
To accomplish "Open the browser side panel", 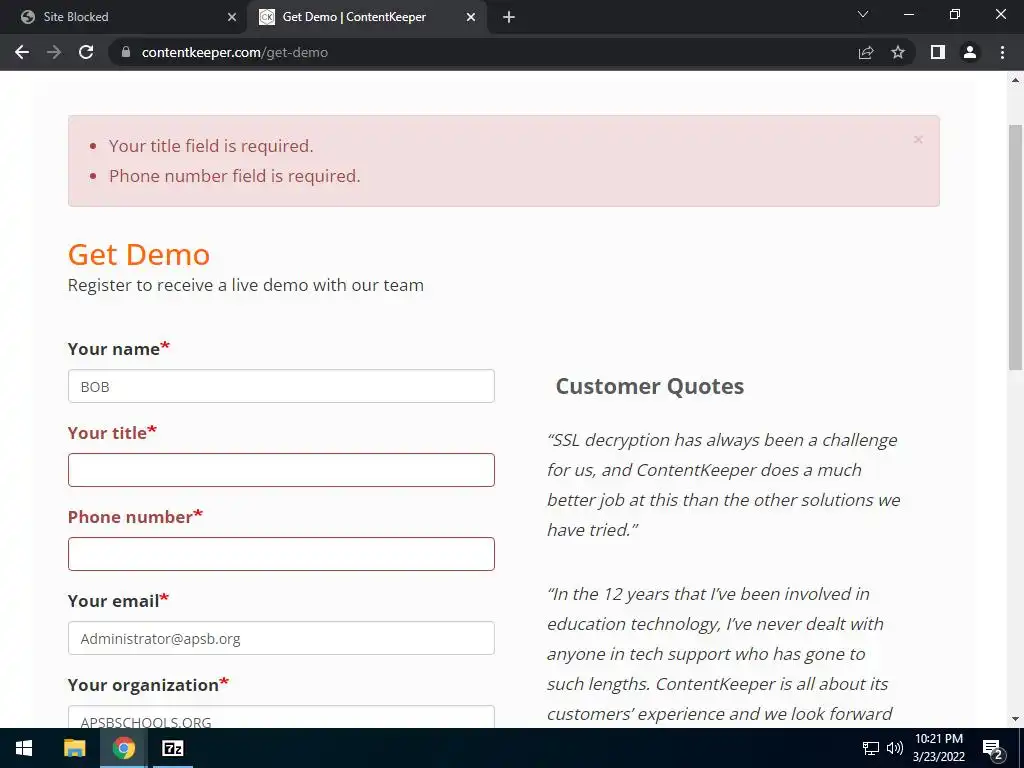I will point(938,52).
